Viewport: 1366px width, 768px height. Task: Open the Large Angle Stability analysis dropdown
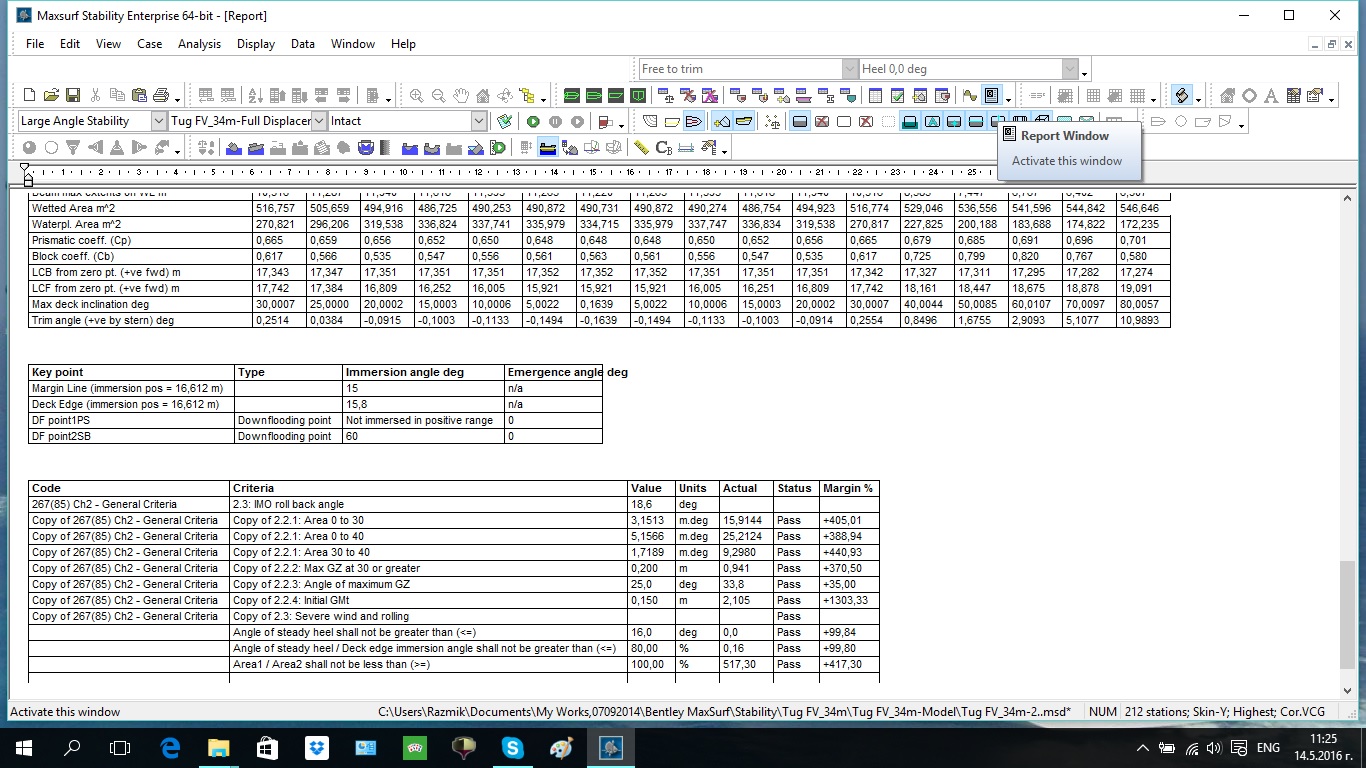158,121
